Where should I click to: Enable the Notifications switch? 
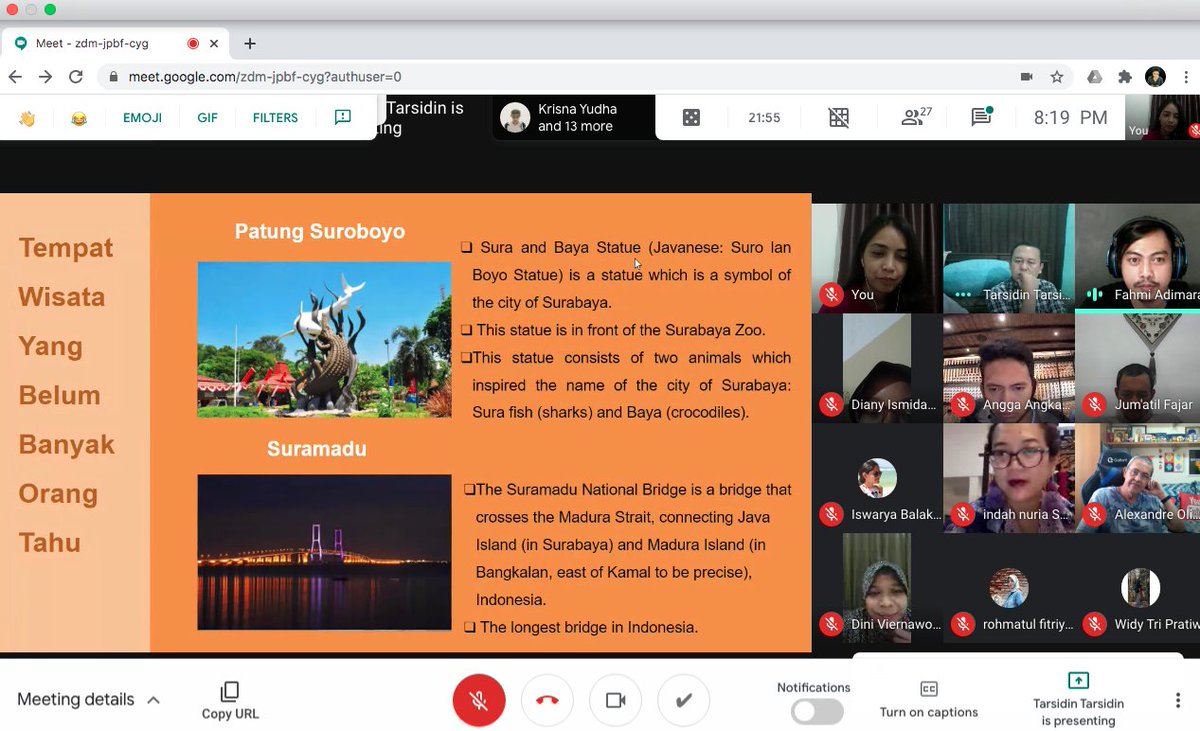[816, 711]
